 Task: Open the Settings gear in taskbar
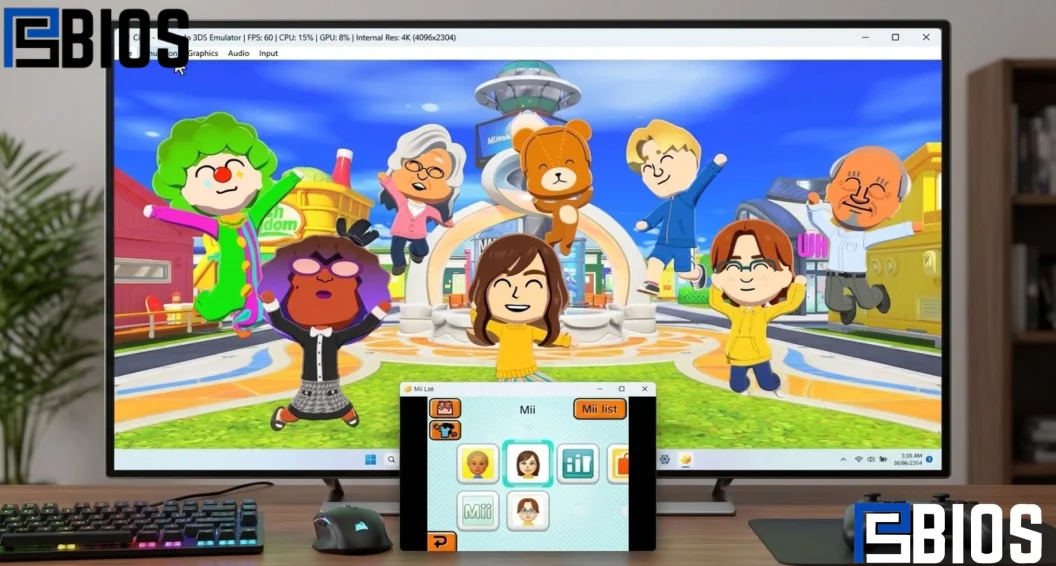(665, 459)
